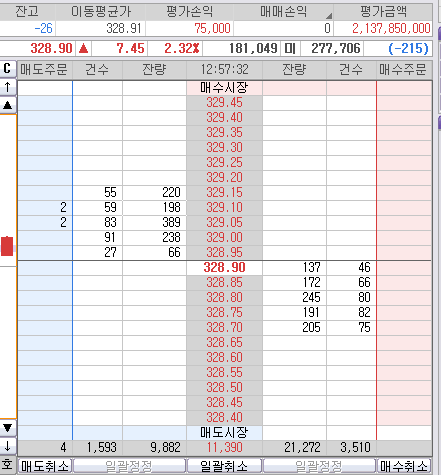Click the price 328.60
Screen dimensions: 441x475
coord(224,358)
